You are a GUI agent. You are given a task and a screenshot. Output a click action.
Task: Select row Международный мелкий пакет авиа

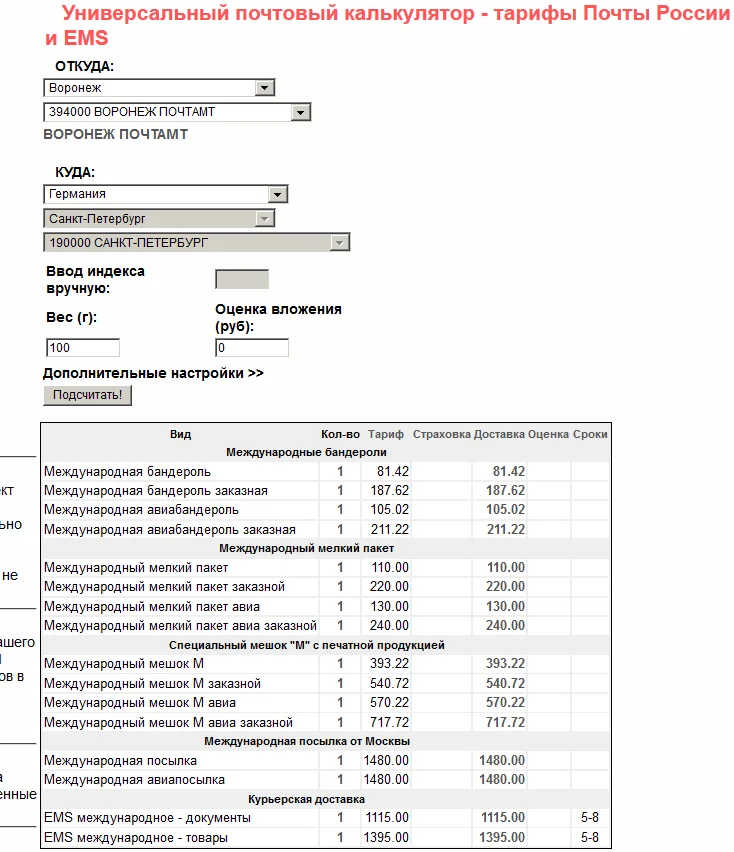coord(326,606)
